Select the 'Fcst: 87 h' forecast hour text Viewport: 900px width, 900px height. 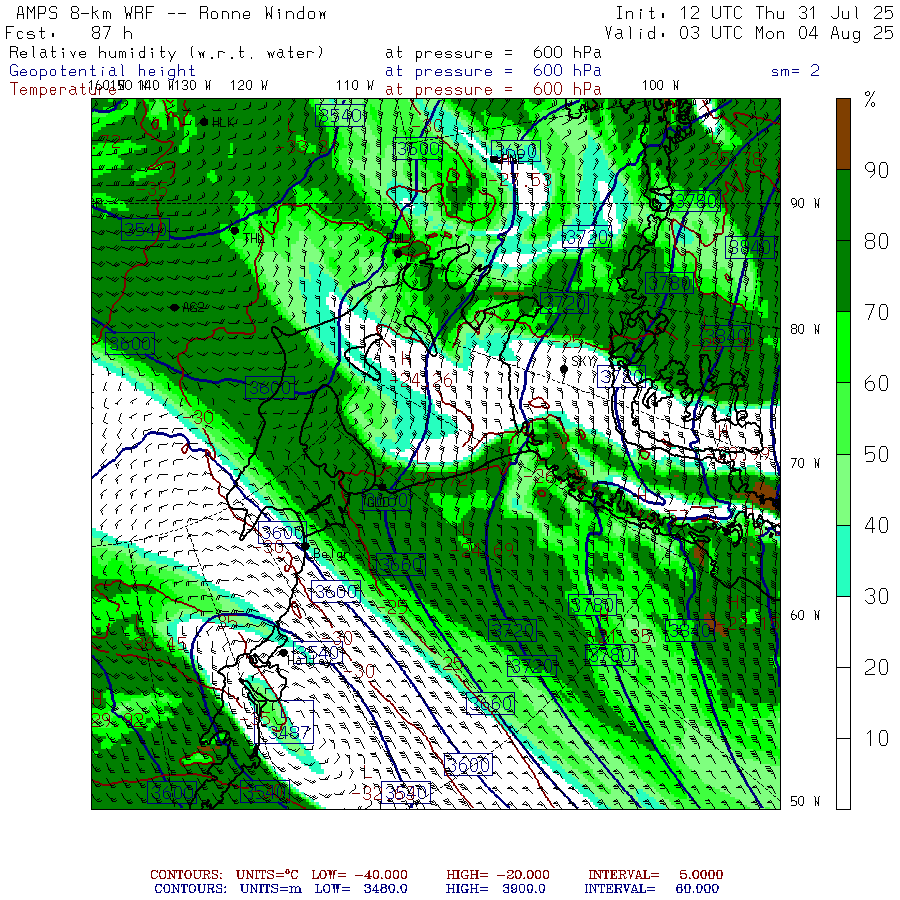(x=69, y=33)
